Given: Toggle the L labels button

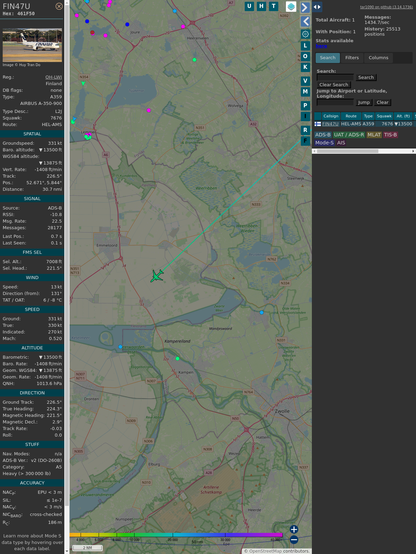Looking at the screenshot, I should click(x=305, y=46).
